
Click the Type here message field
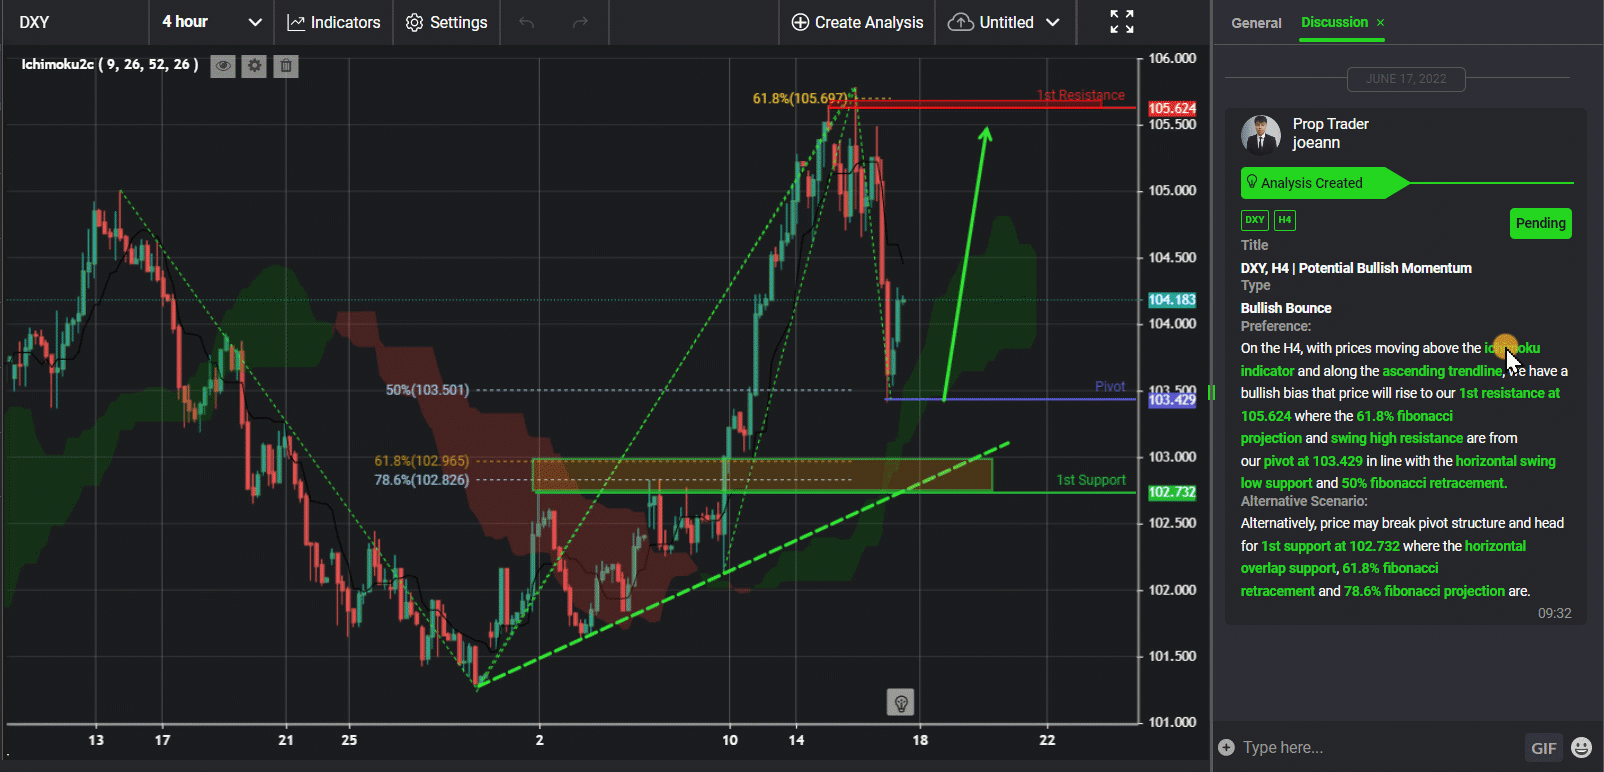coord(1378,747)
